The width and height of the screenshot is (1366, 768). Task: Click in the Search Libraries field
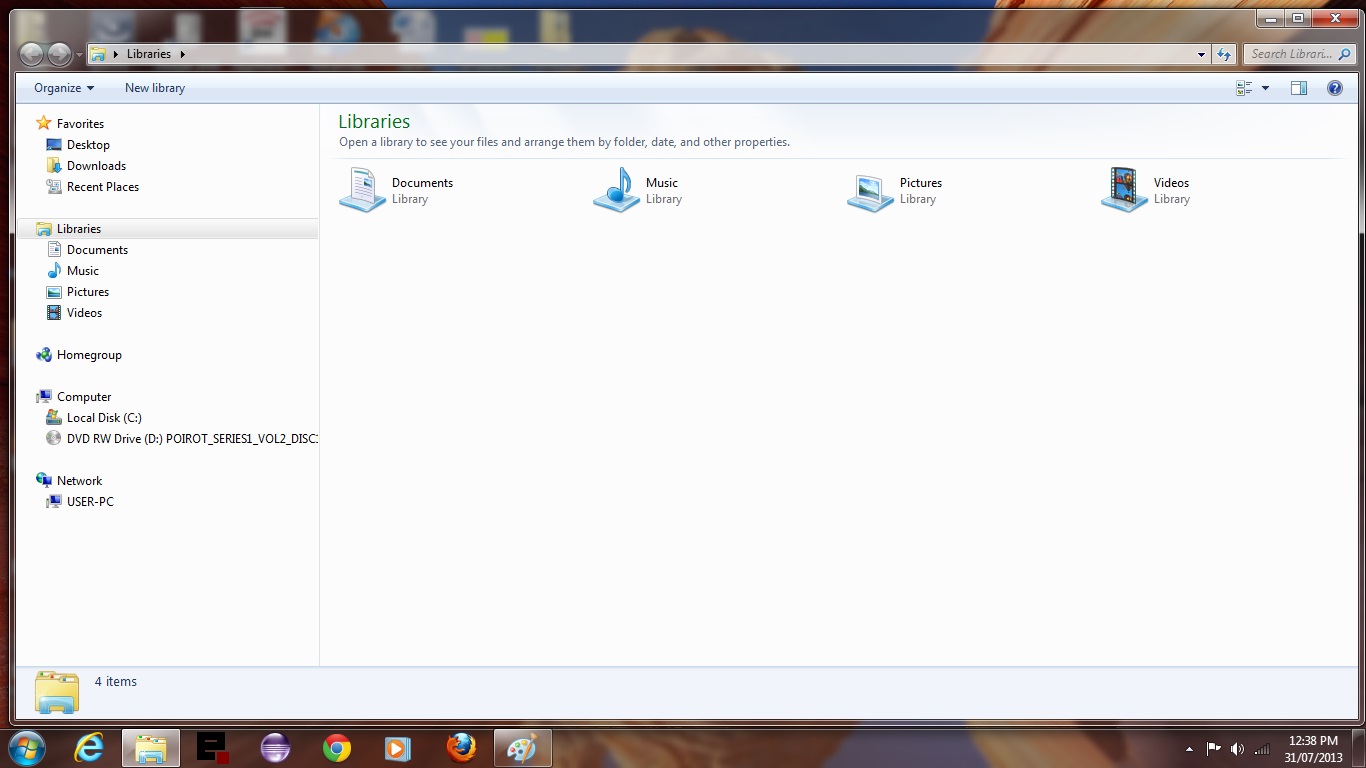(1290, 54)
